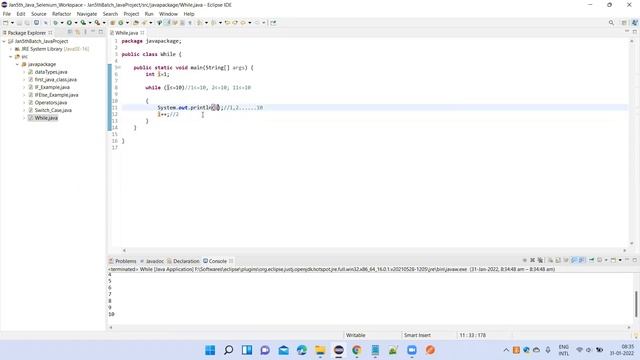Open Eclipse from the Windows taskbar
This screenshot has height=360, width=640.
click(x=338, y=350)
